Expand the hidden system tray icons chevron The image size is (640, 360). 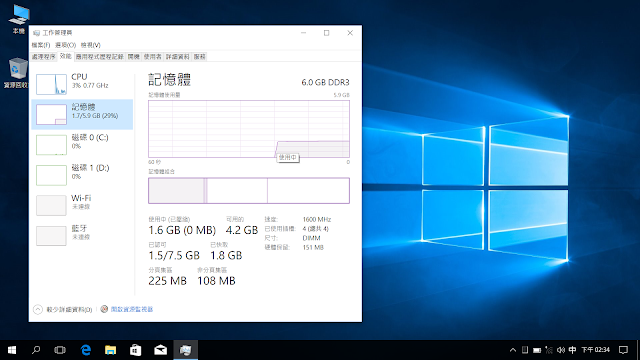point(513,350)
